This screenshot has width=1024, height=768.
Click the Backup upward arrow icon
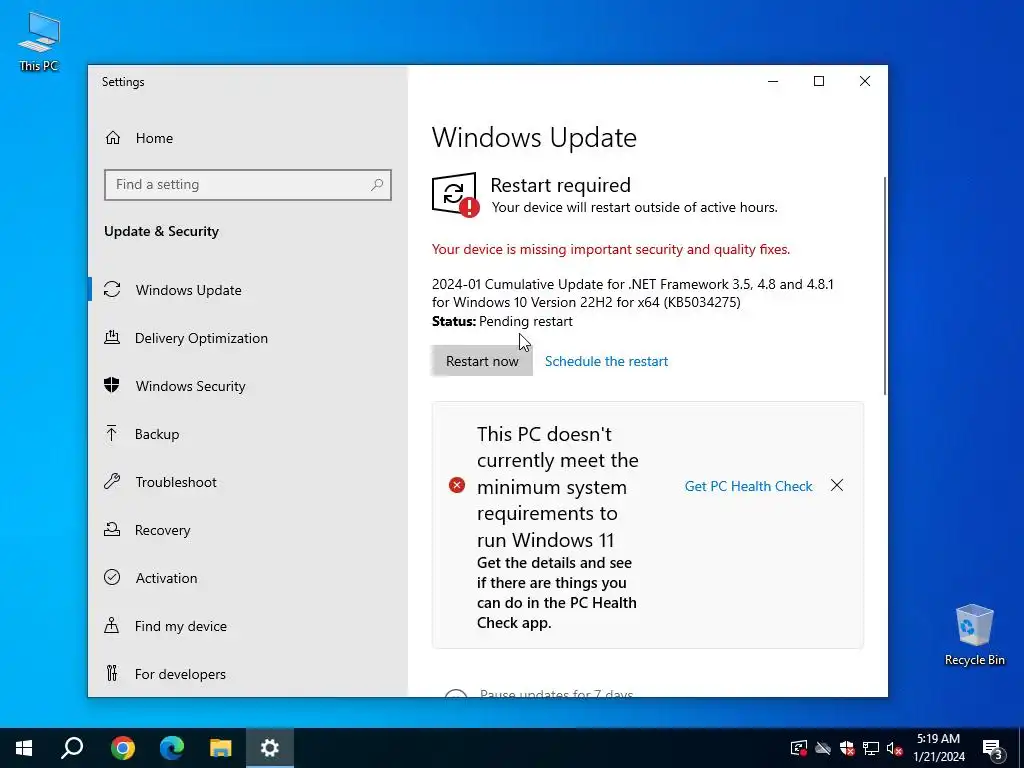pyautogui.click(x=112, y=433)
